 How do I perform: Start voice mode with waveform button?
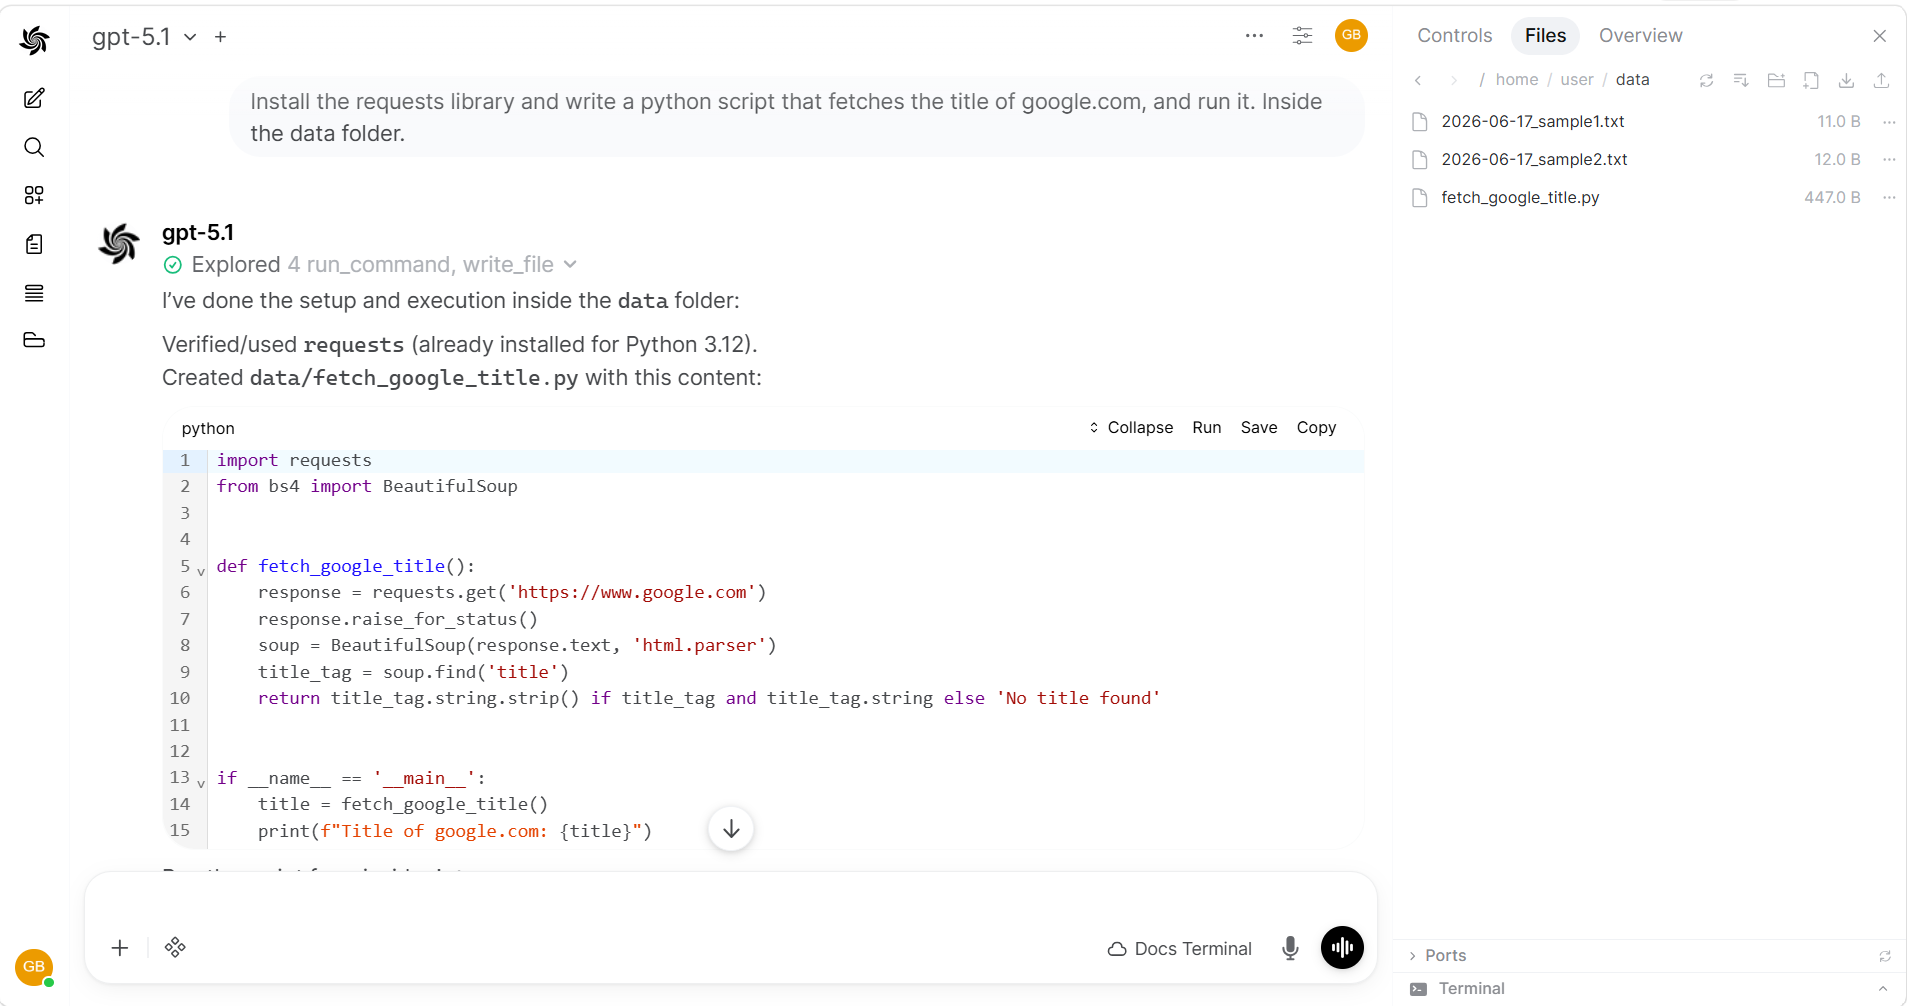tap(1342, 947)
